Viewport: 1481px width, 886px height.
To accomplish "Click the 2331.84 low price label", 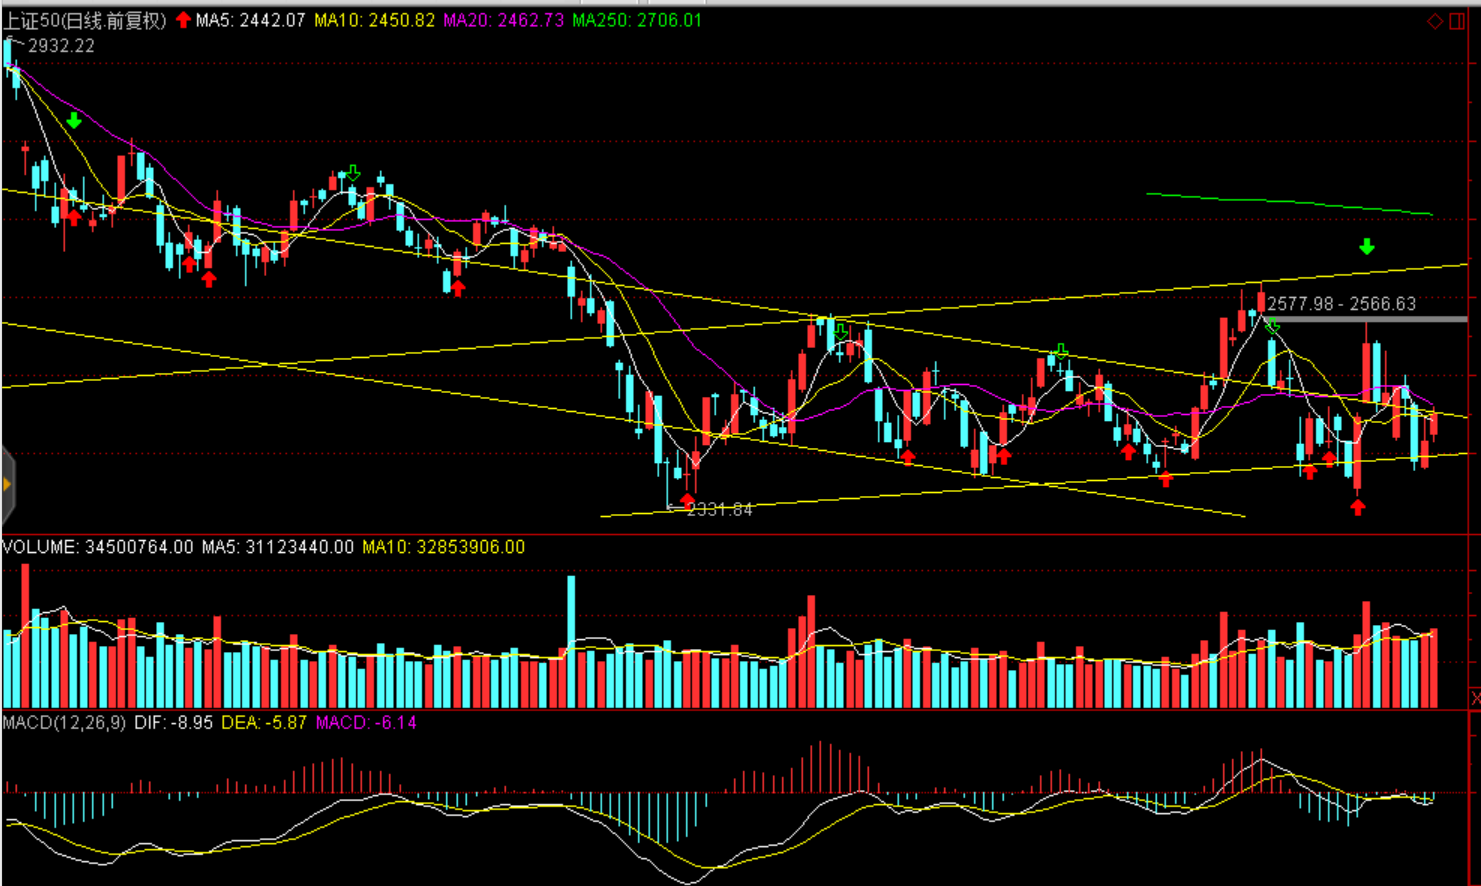I will coord(720,510).
